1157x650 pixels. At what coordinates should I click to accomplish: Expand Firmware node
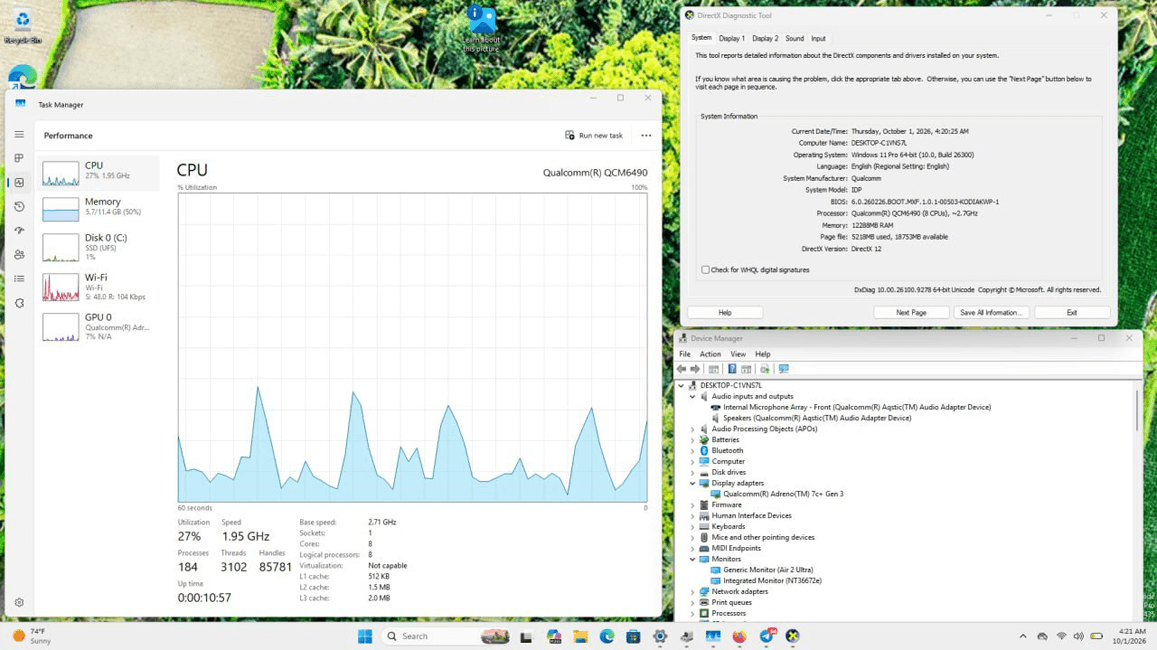click(x=693, y=505)
